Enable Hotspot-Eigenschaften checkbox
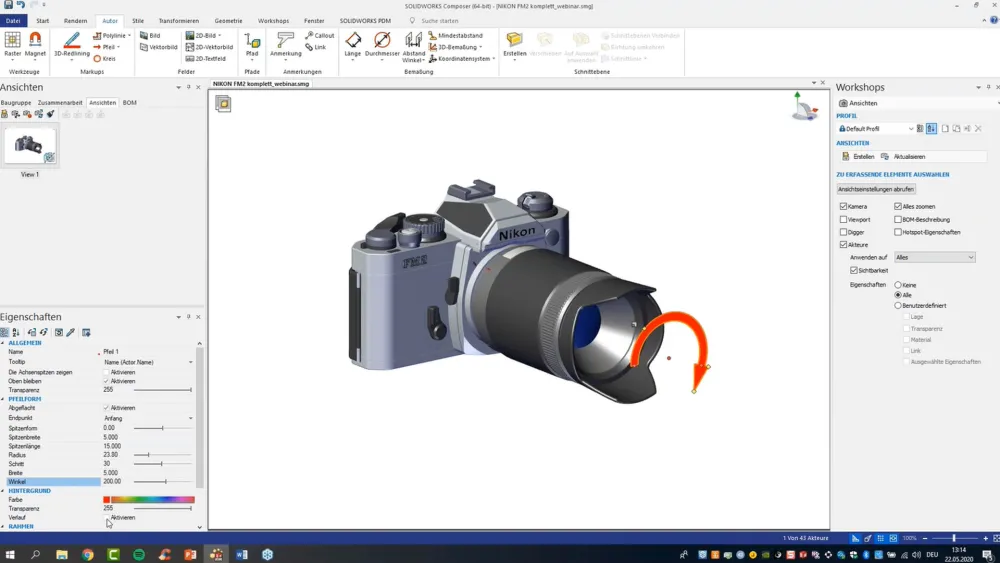The width and height of the screenshot is (1000, 563). (898, 232)
